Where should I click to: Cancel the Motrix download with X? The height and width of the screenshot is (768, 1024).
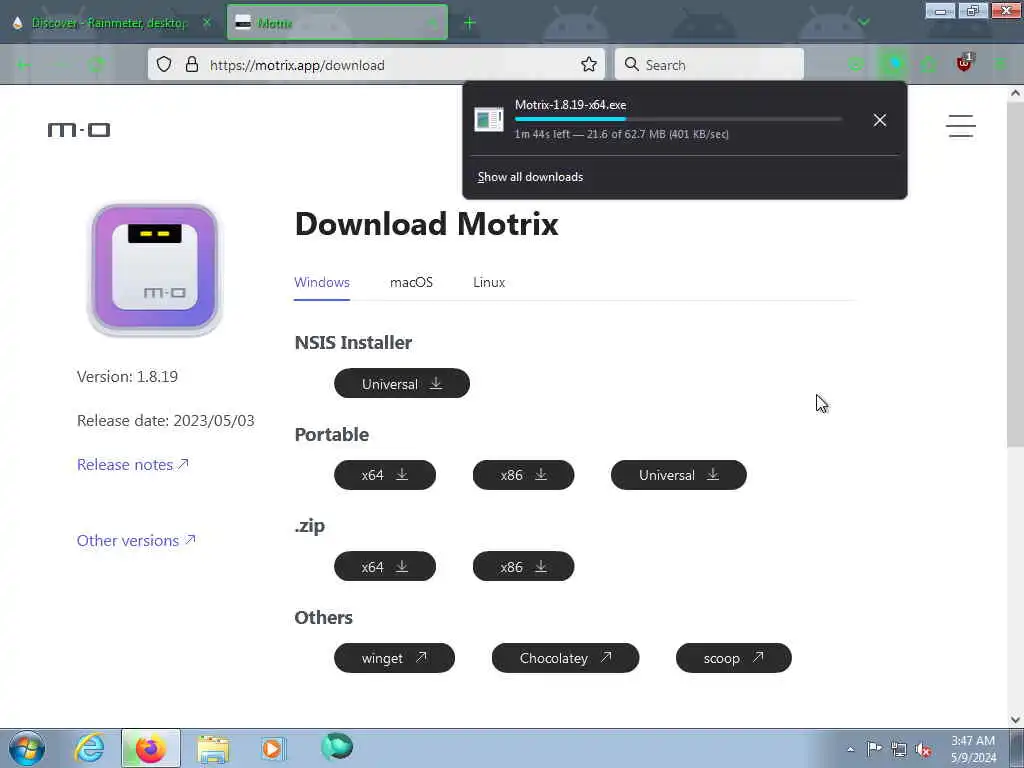[x=880, y=120]
